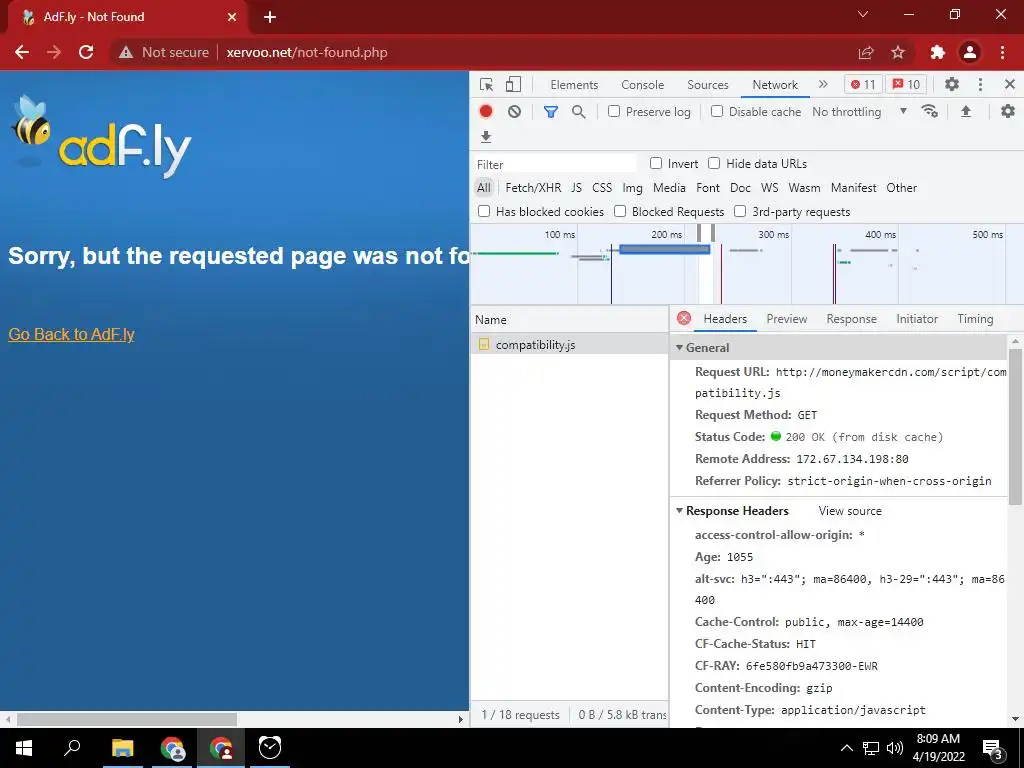Screen dimensions: 1024x768
Task: Open Chrome three-dot menu
Action: (1002, 52)
